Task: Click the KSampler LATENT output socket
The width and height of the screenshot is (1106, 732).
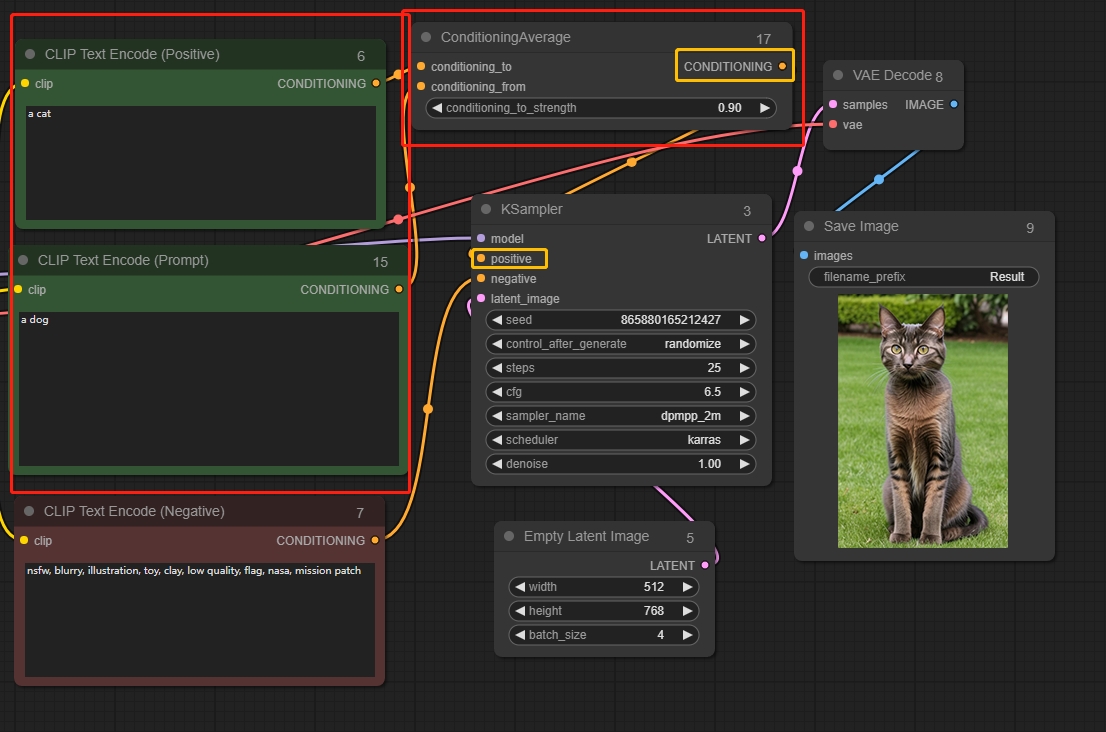Action: (762, 239)
